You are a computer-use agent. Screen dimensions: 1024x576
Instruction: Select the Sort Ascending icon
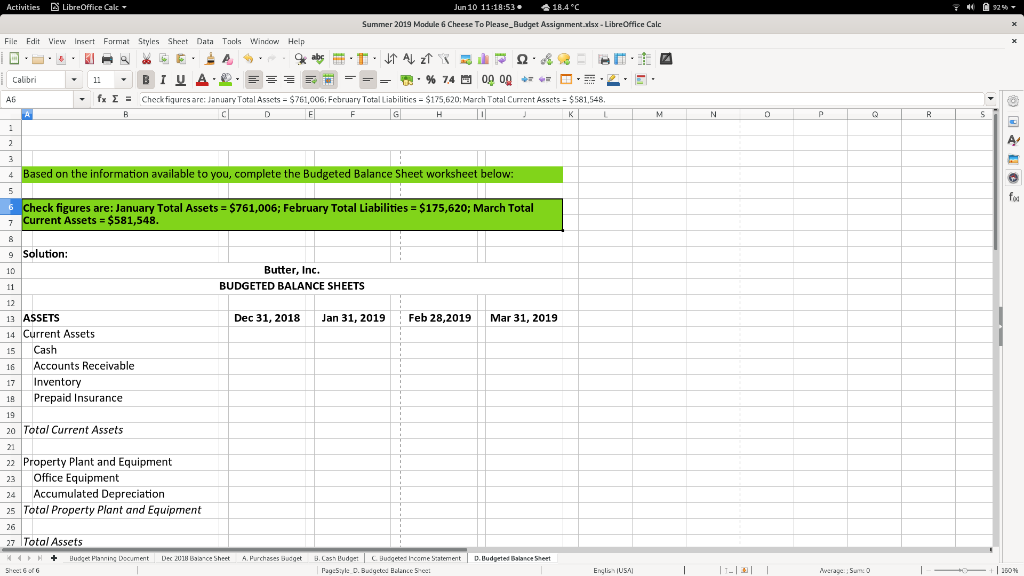[409, 59]
